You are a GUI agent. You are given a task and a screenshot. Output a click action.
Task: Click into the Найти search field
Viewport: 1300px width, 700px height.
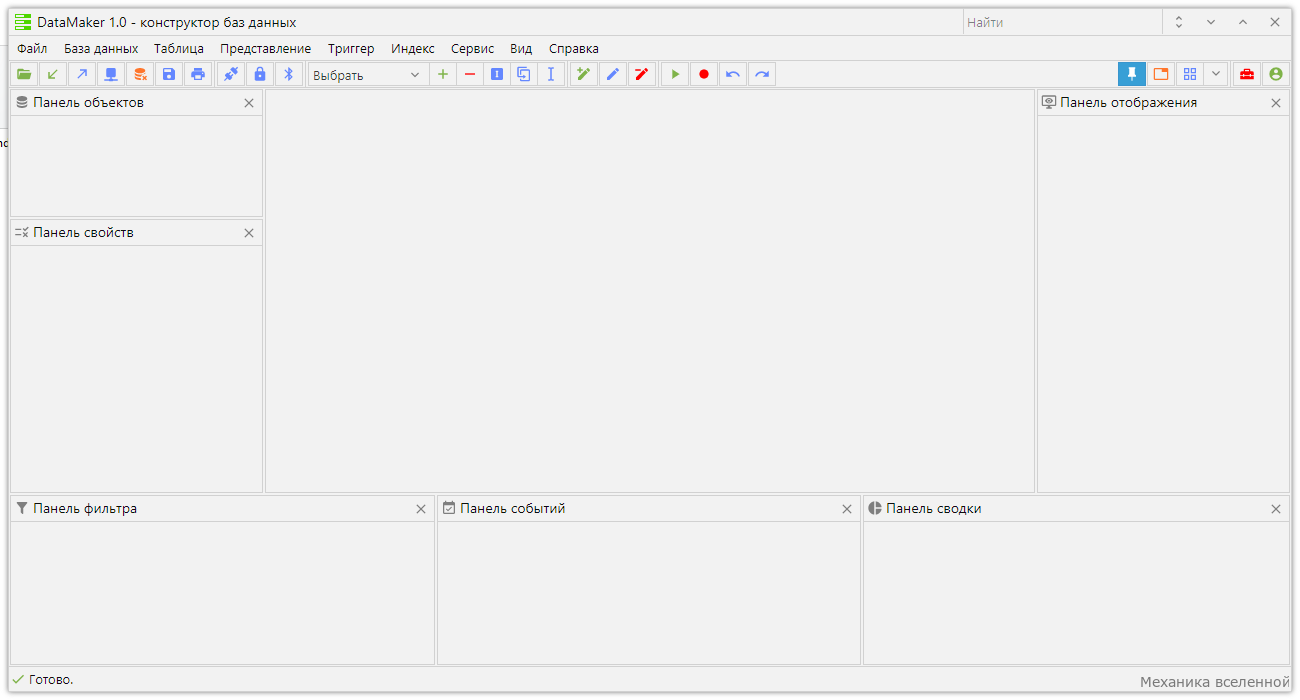(1062, 22)
